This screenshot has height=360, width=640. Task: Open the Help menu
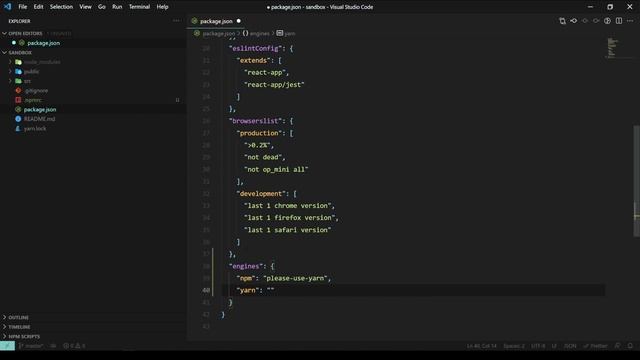(x=162, y=7)
